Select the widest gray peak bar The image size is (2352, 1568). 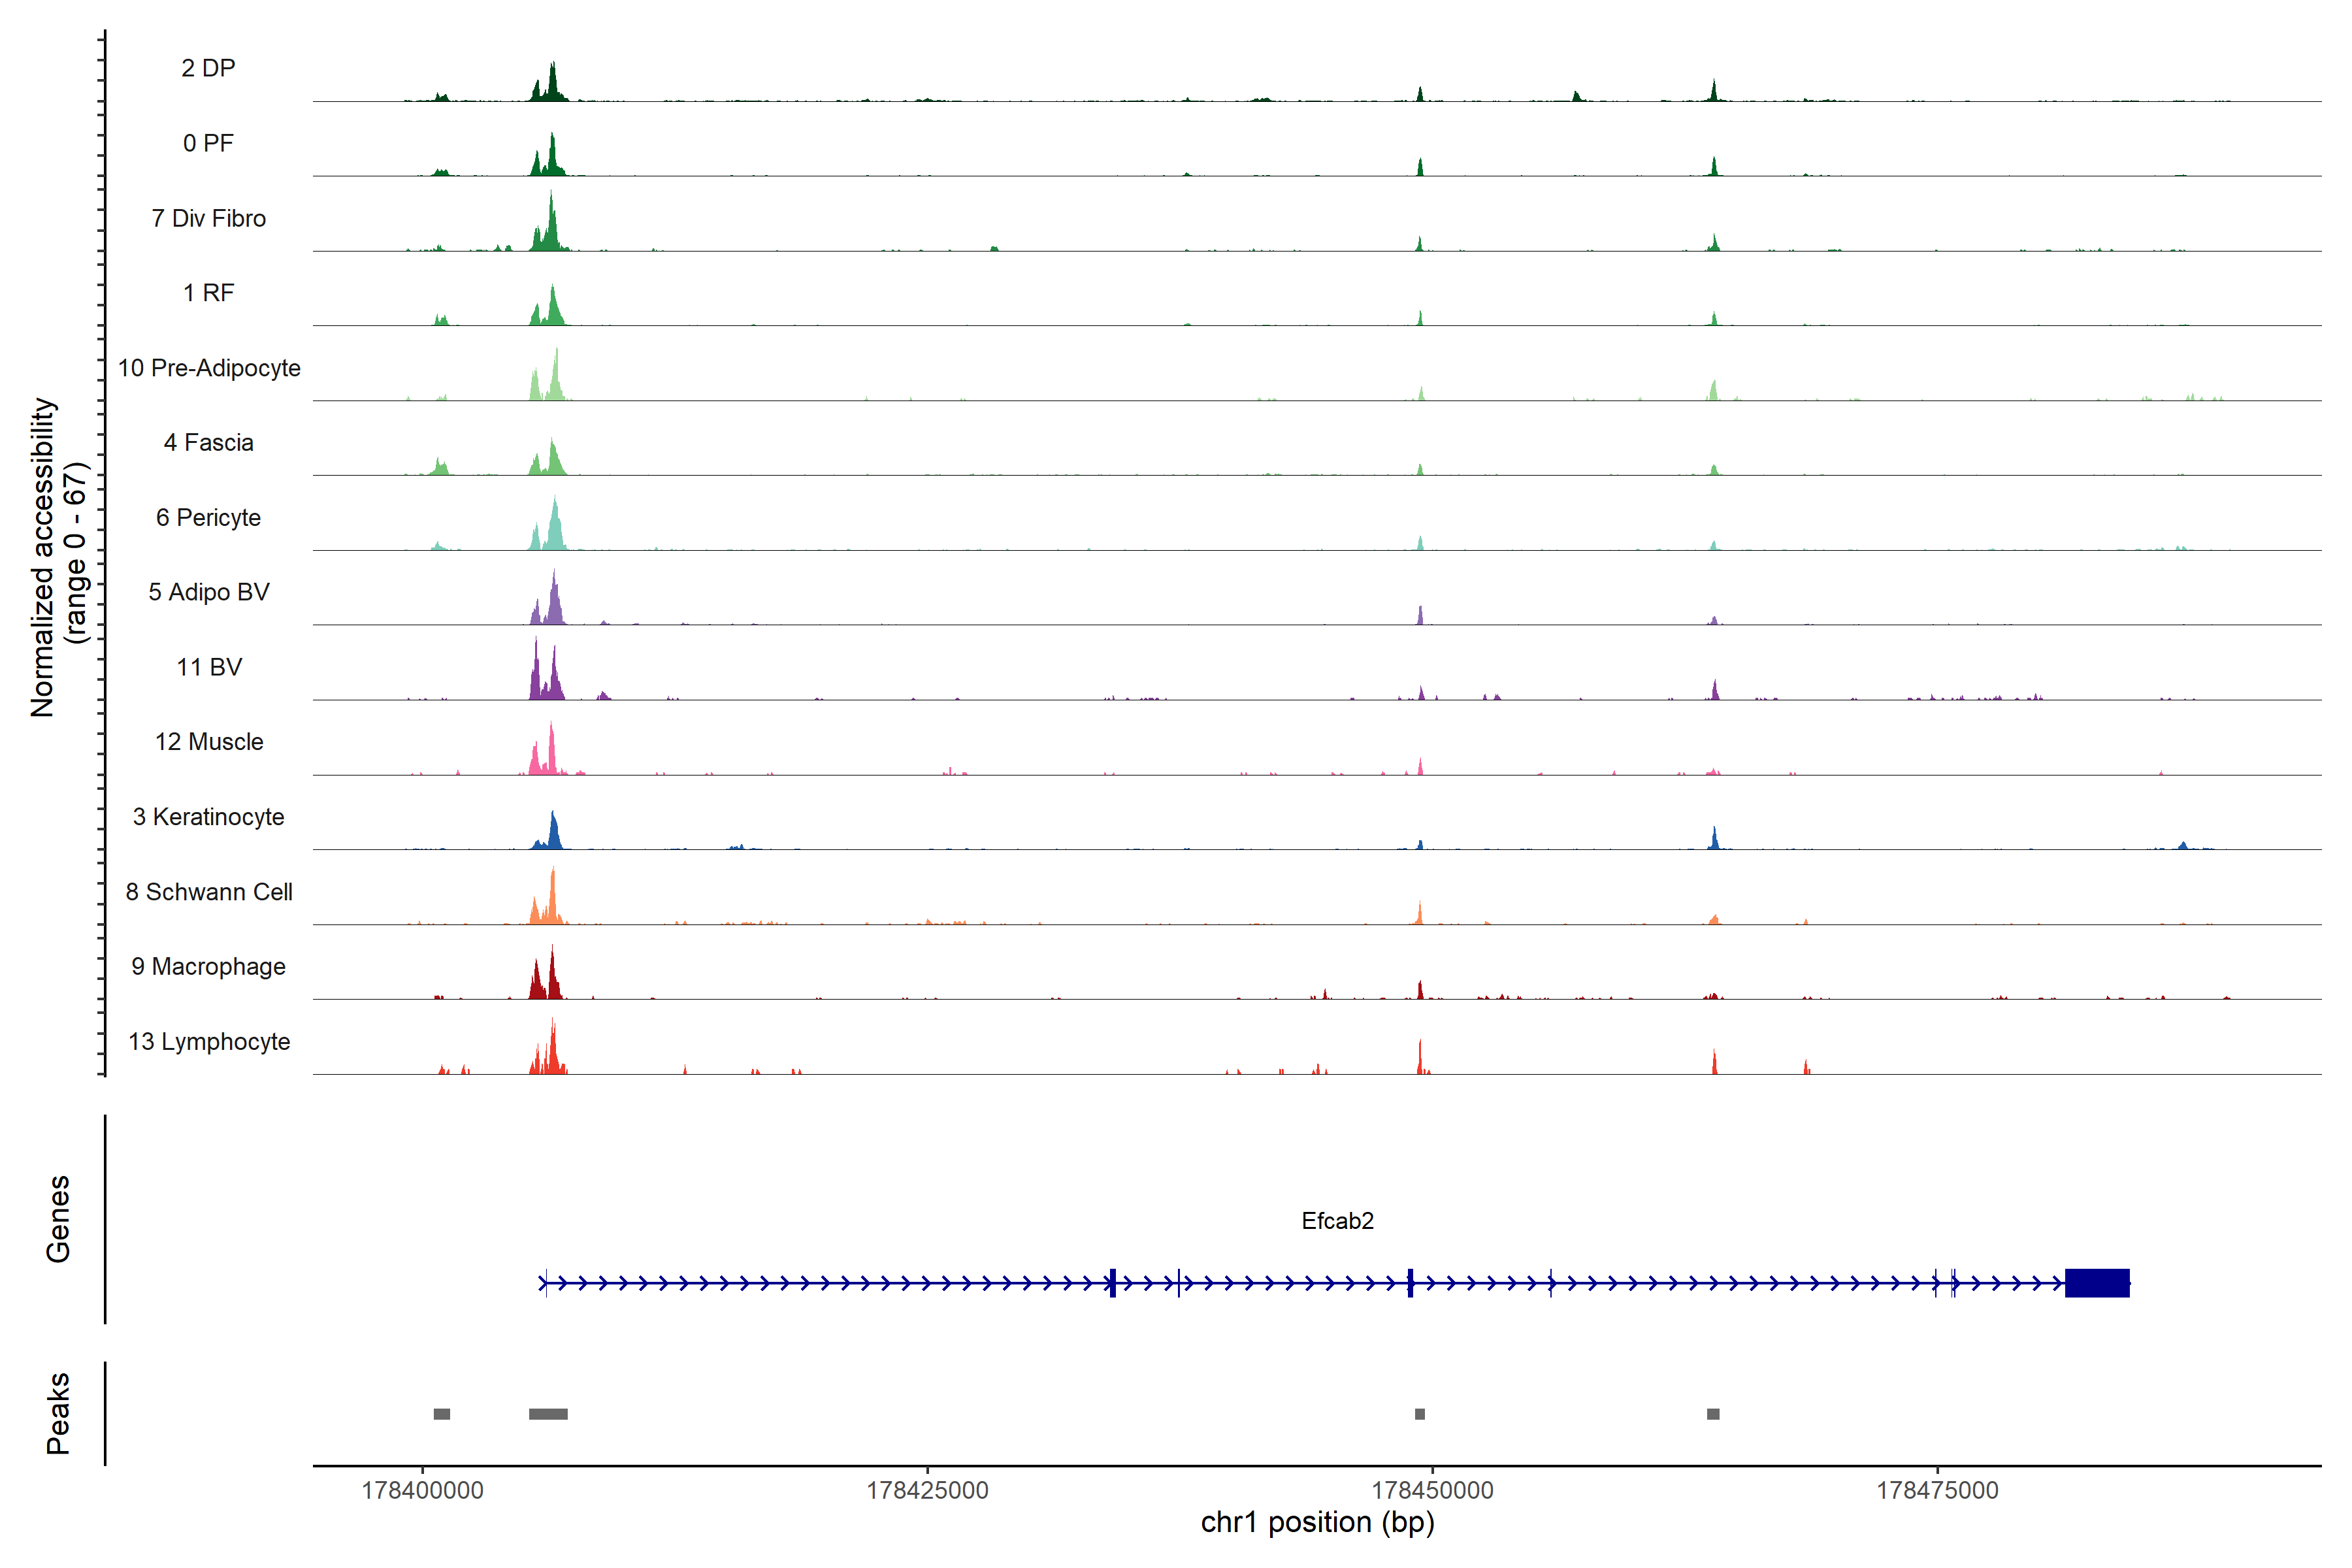pos(548,1414)
